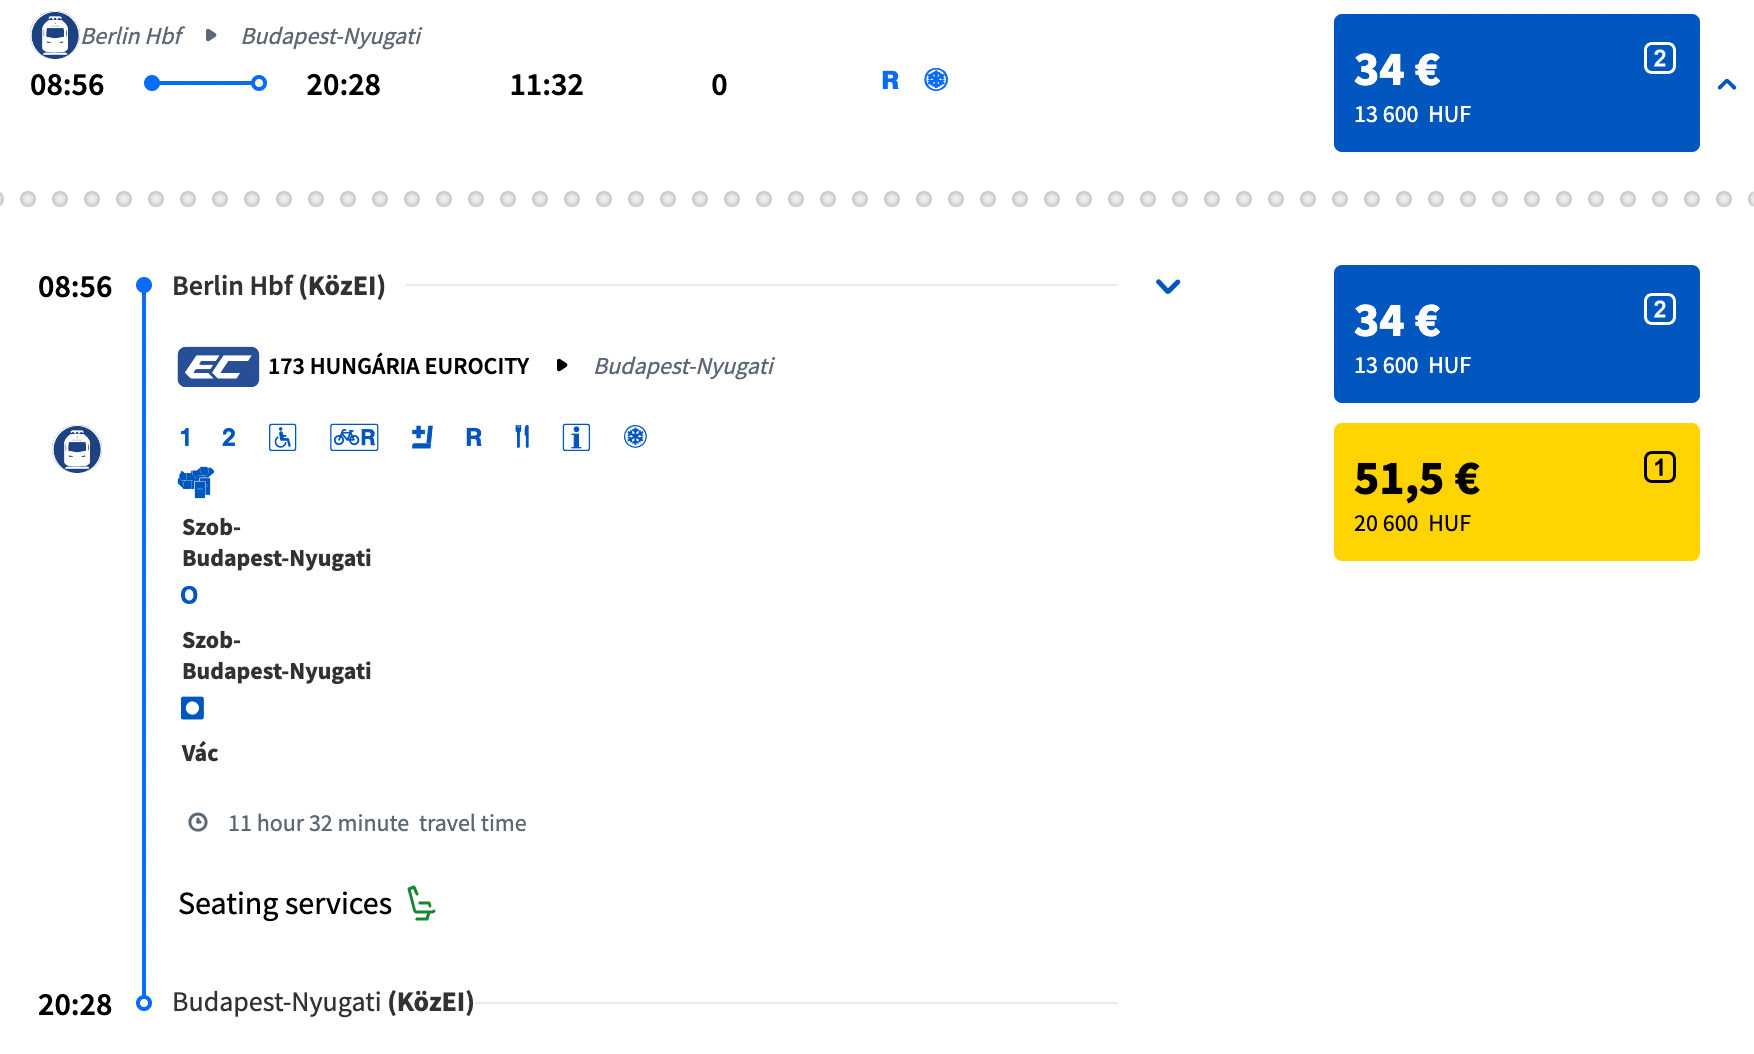
Task: Select the 34 € second class summary fare
Action: [1516, 83]
